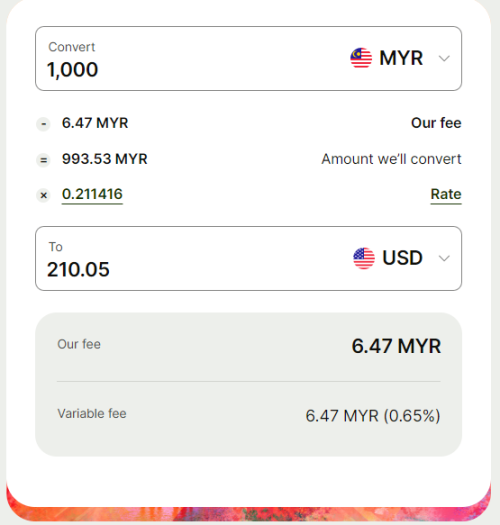The width and height of the screenshot is (500, 525).
Task: Expand the USD currency chevron
Action: (x=444, y=258)
